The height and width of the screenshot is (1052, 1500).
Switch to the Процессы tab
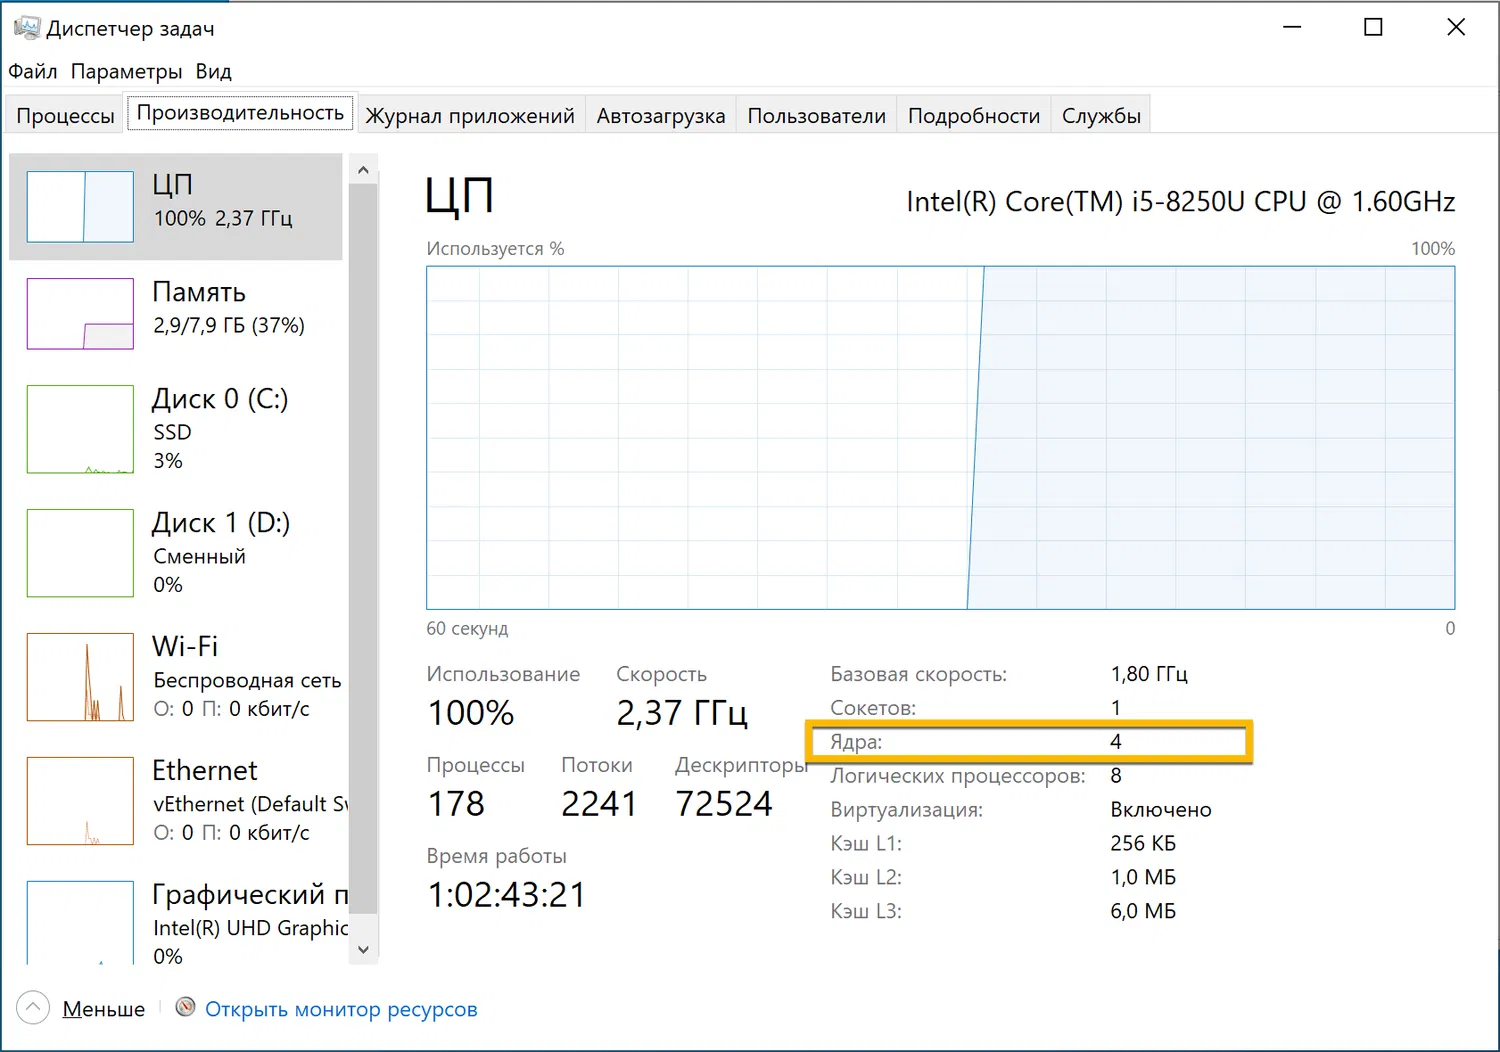(65, 116)
